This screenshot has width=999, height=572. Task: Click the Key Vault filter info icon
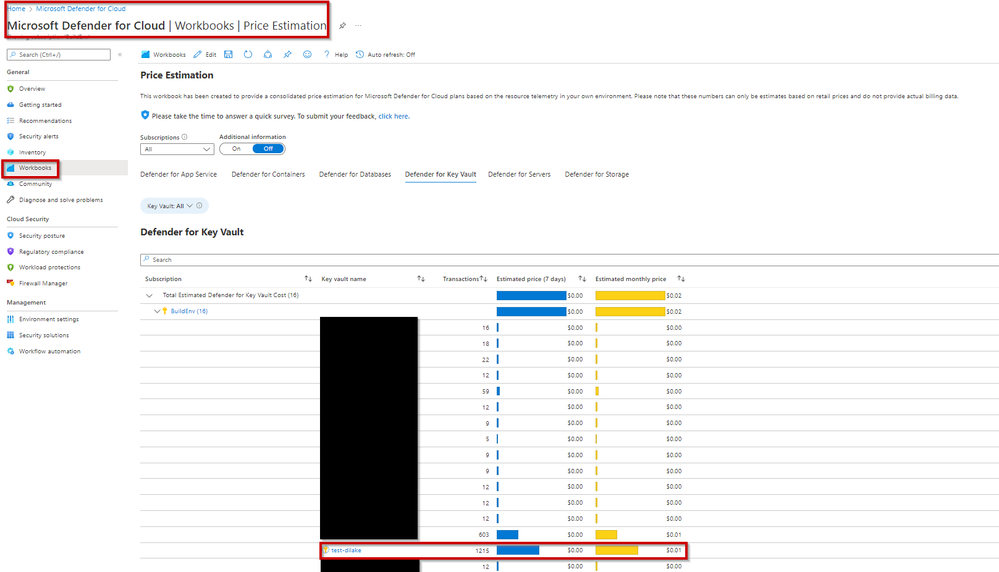[x=199, y=206]
